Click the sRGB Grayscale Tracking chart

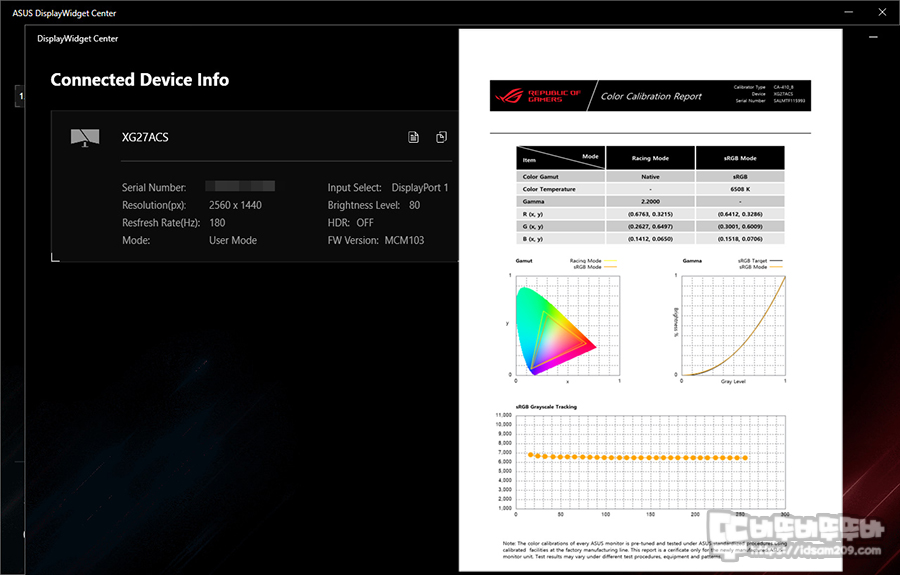coord(650,462)
